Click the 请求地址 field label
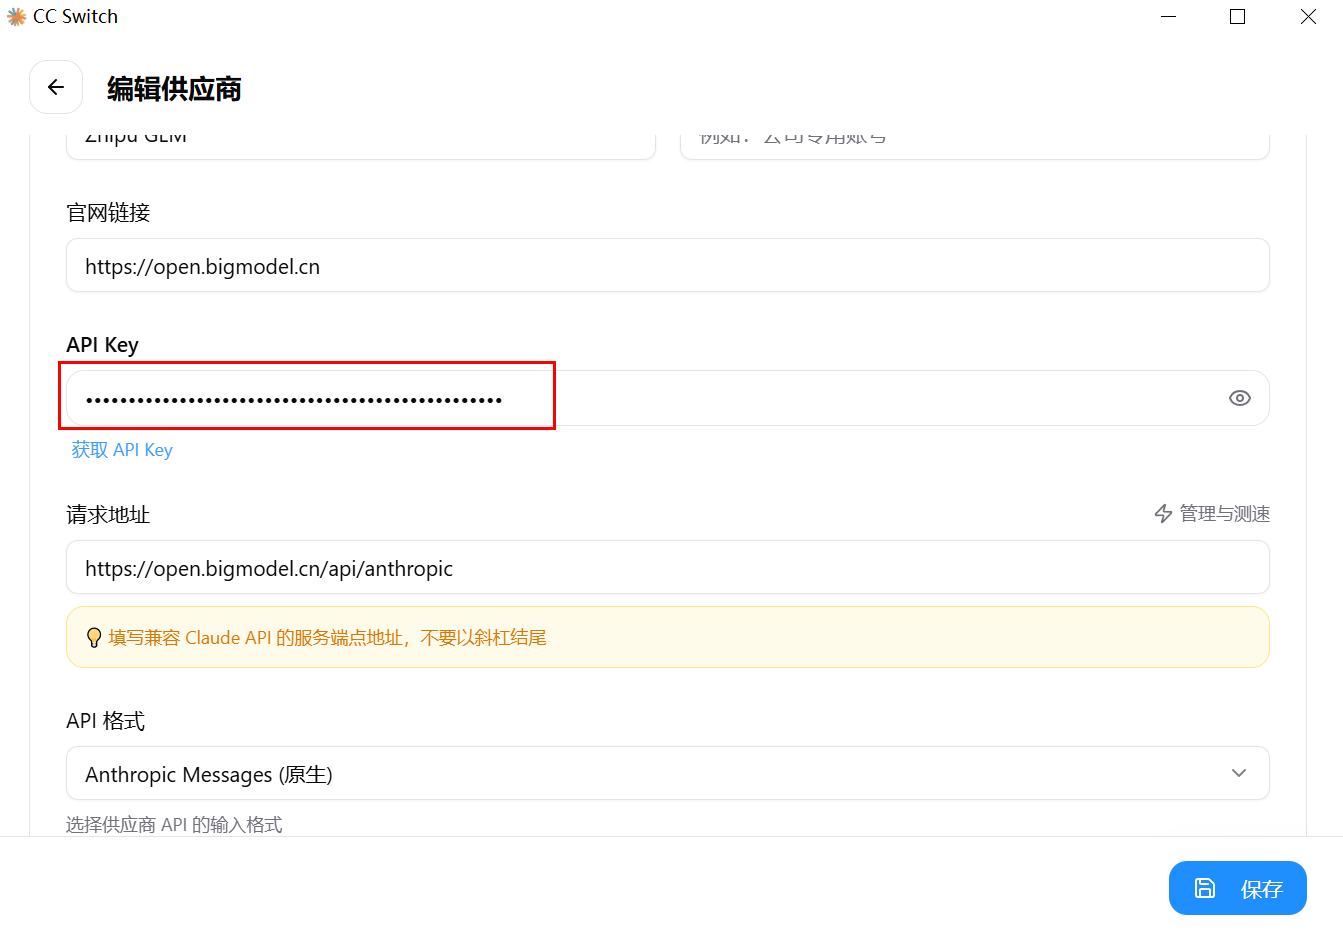This screenshot has height=933, width=1343. pyautogui.click(x=108, y=515)
